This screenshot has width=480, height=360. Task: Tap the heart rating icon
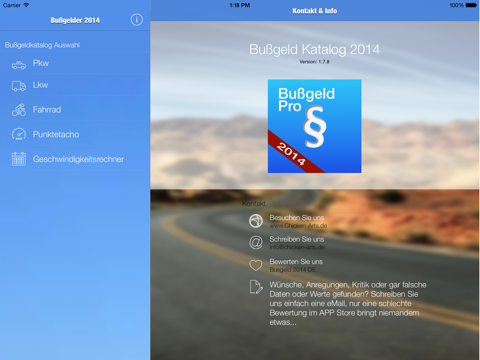point(256,265)
